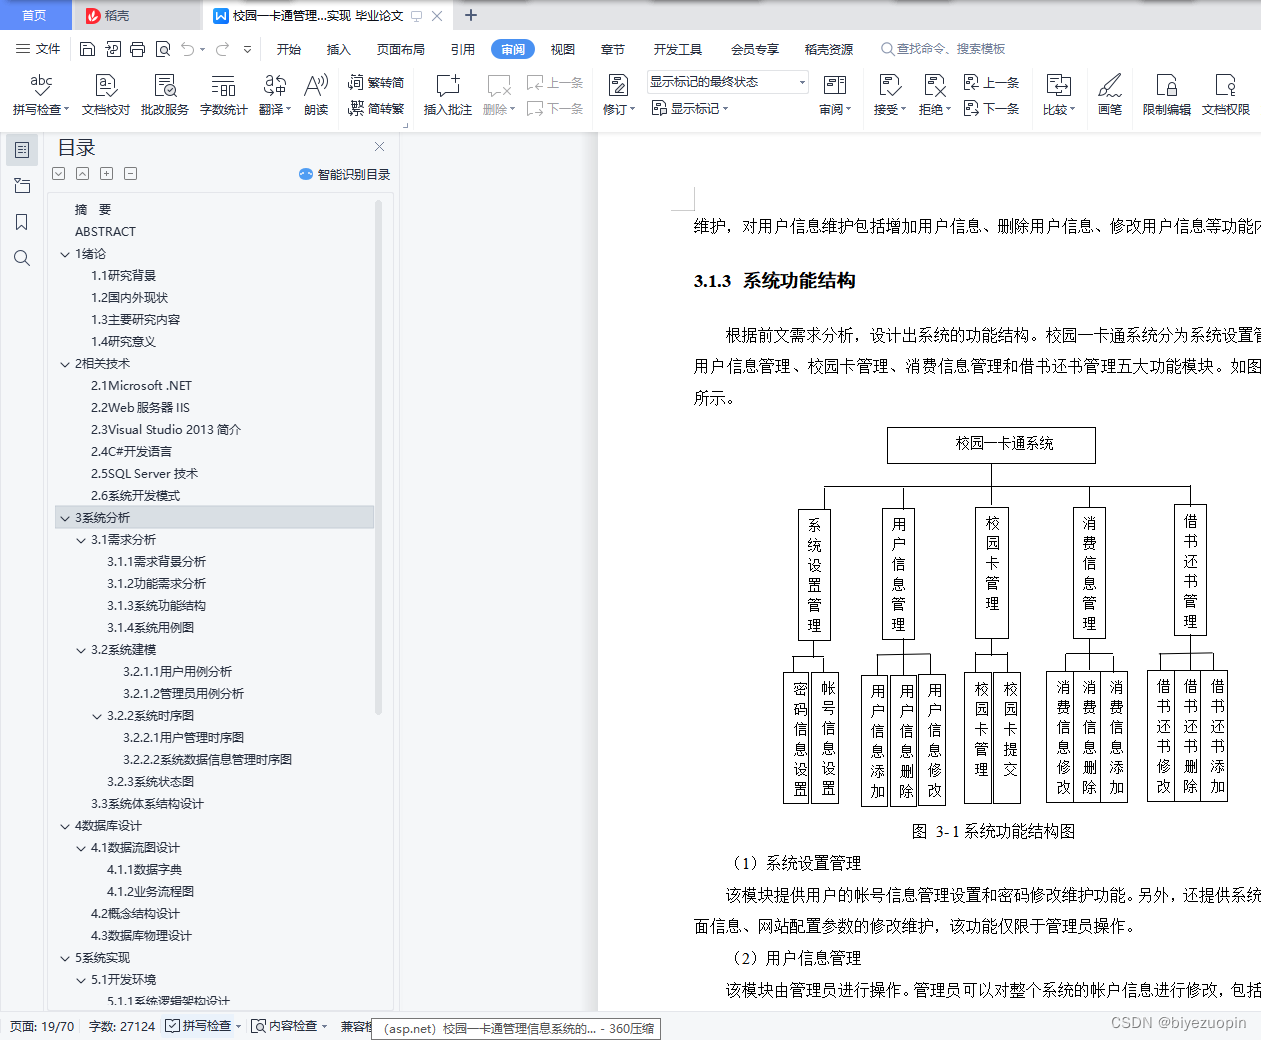Convert to traditional Chinese (繁转简)
Image resolution: width=1261 pixels, height=1040 pixels.
376,83
